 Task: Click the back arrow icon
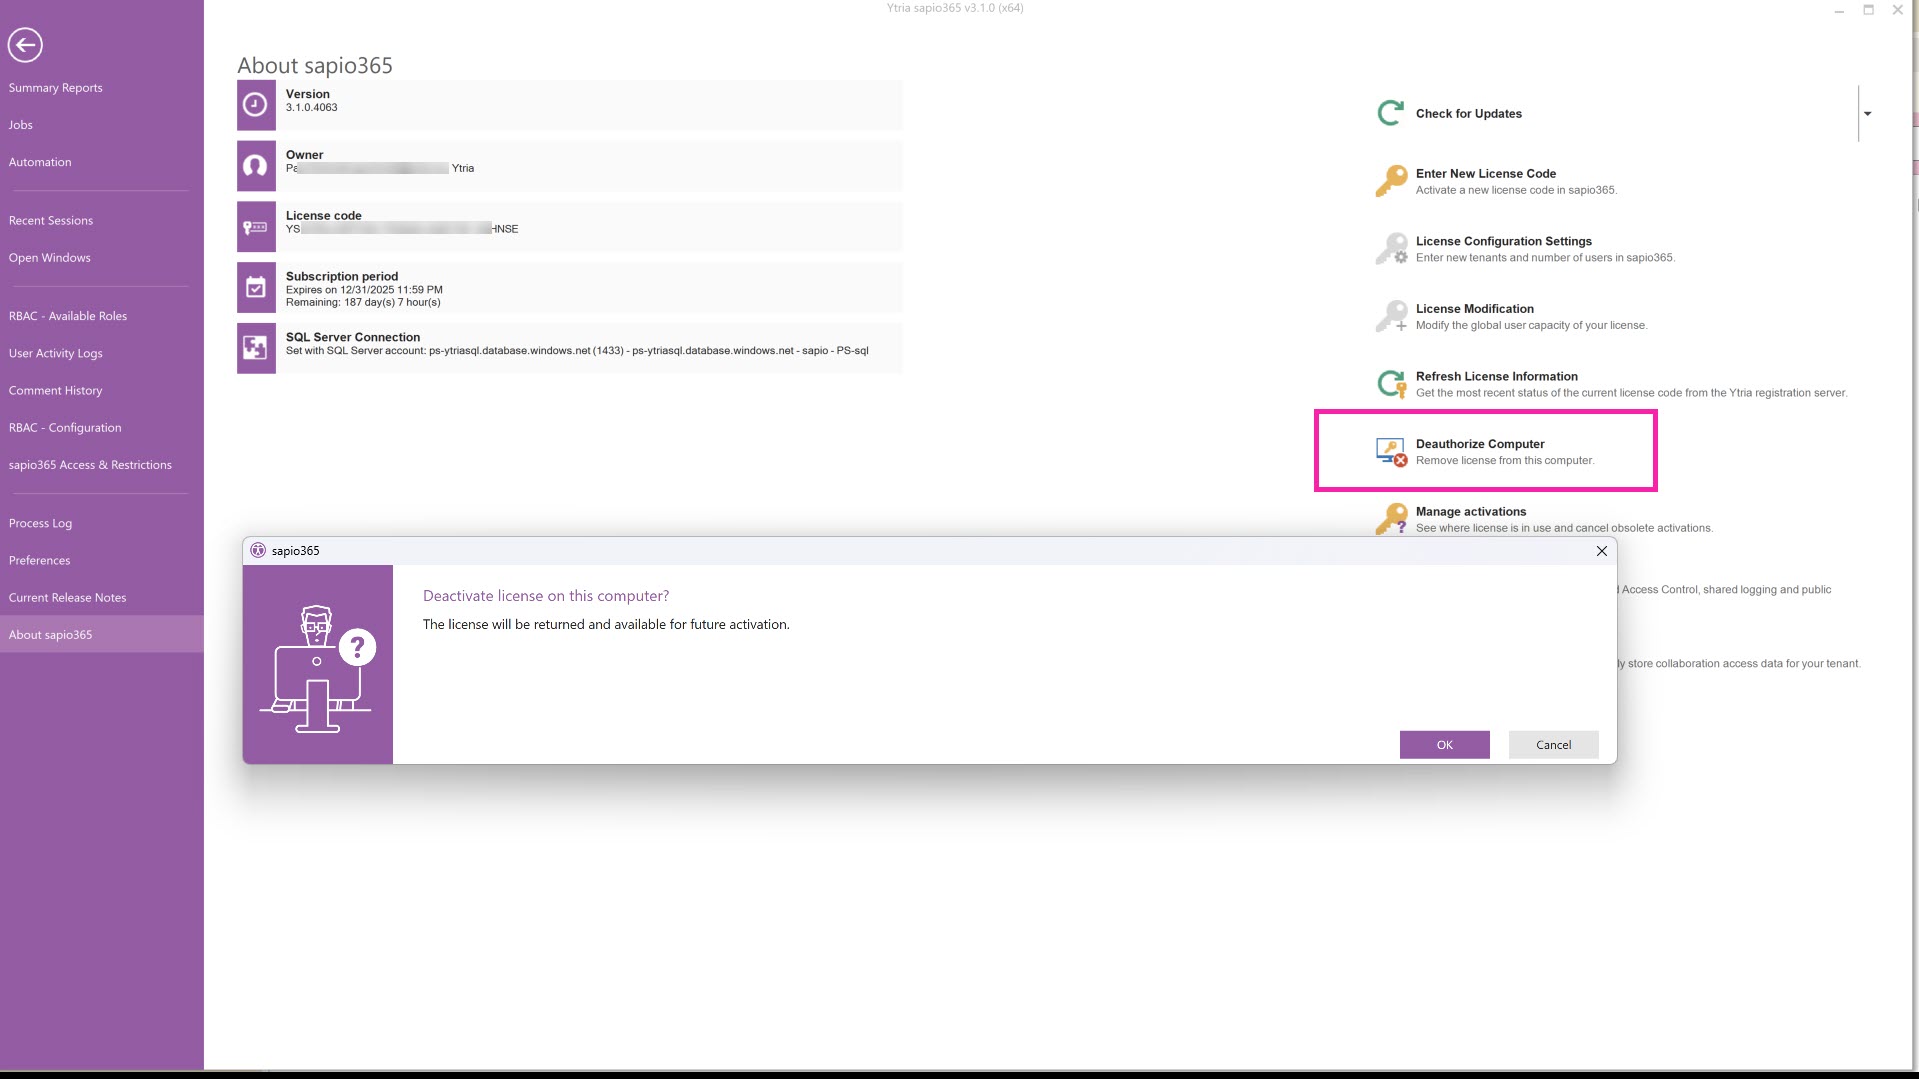25,45
